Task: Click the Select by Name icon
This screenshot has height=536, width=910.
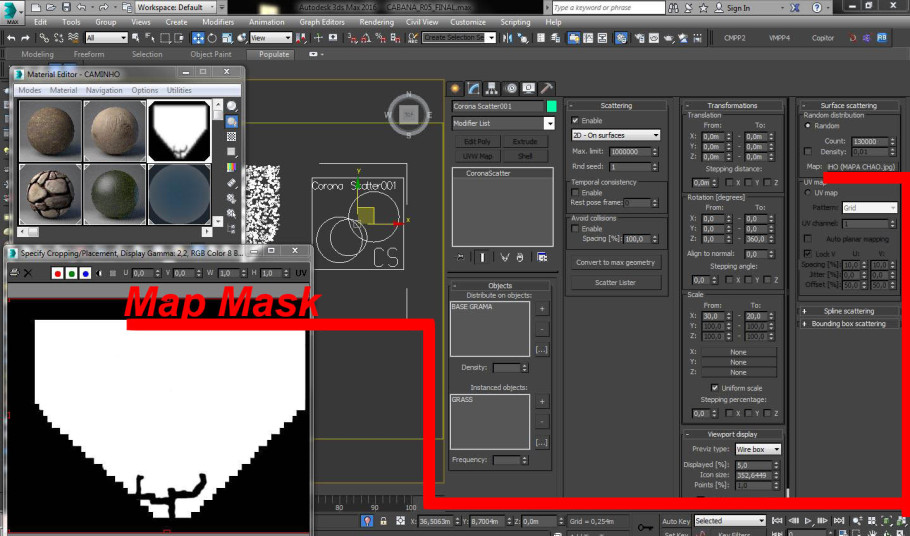Action: [150, 38]
